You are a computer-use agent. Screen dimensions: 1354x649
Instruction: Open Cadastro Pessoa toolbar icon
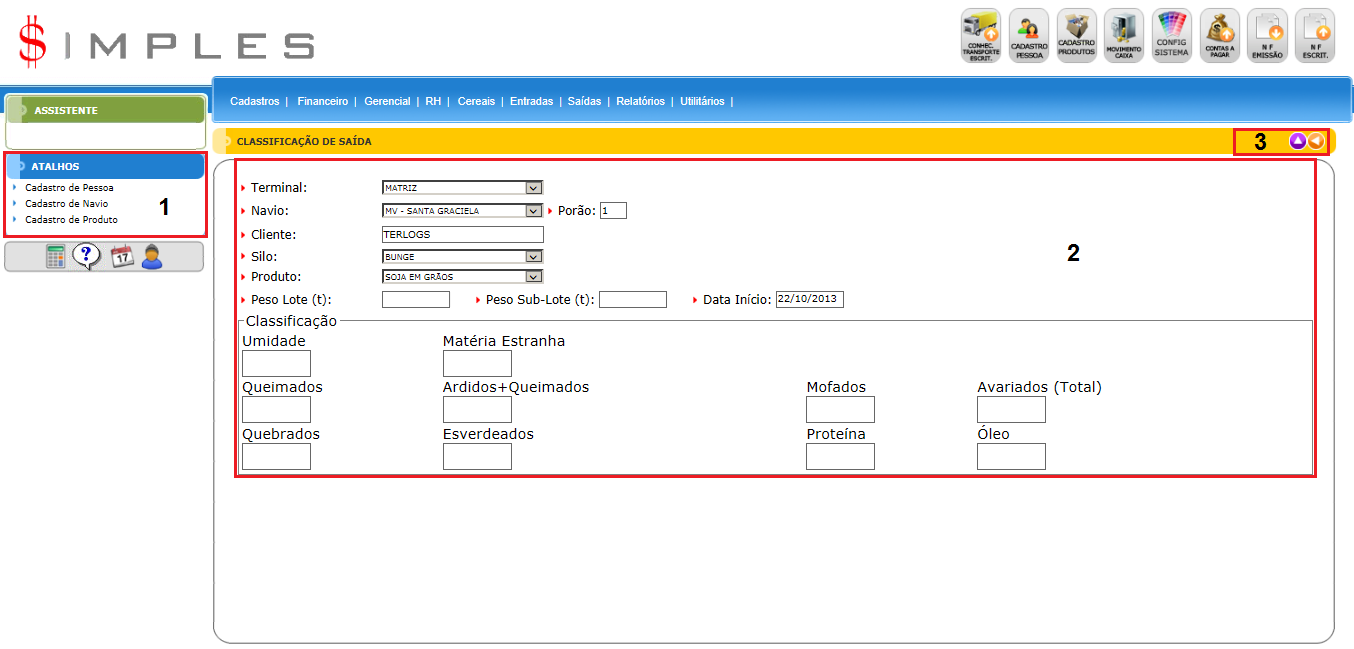(x=1029, y=35)
